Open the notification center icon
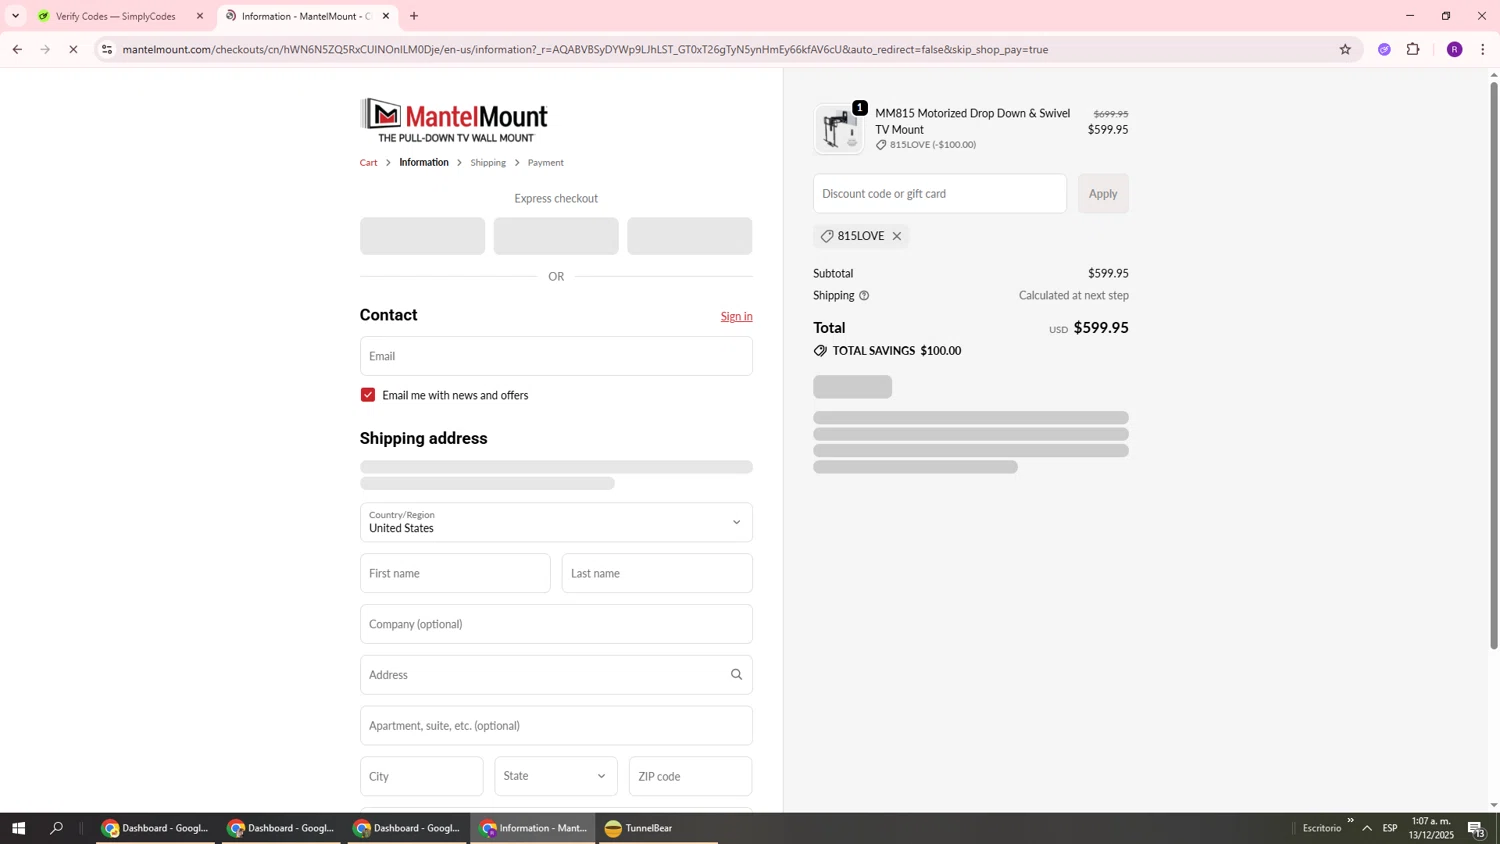This screenshot has width=1500, height=844. point(1476,828)
